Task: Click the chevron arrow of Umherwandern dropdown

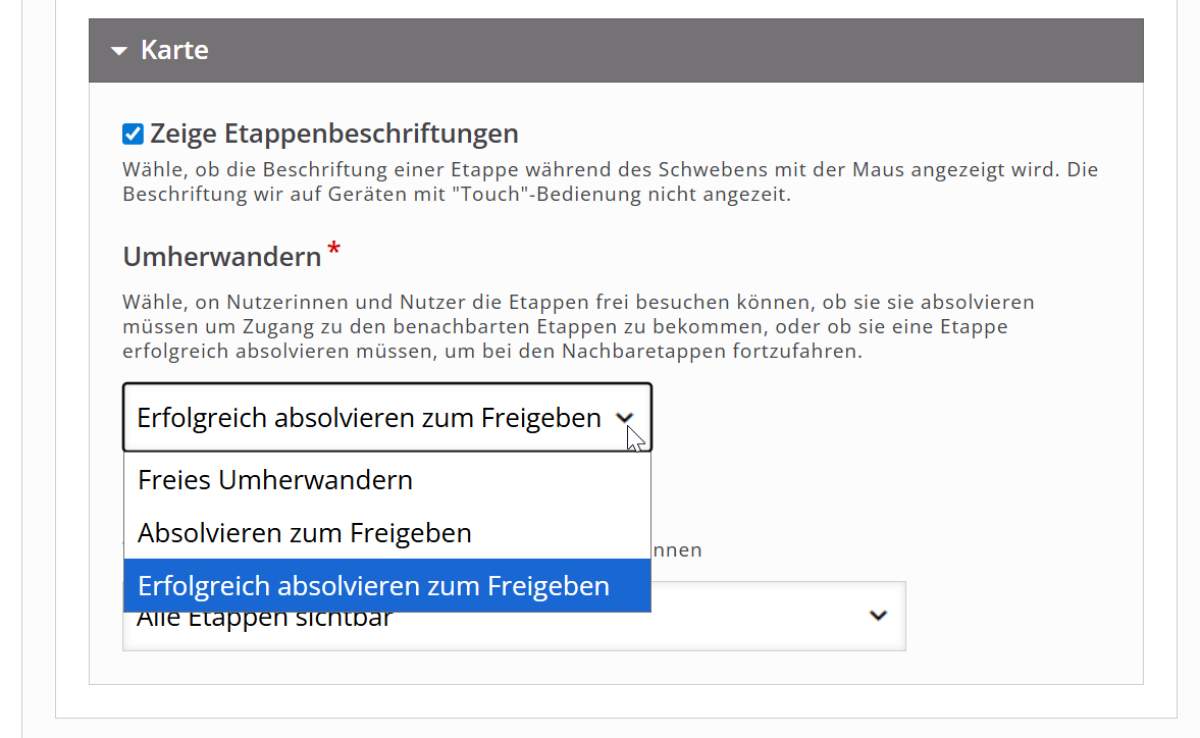Action: (625, 418)
